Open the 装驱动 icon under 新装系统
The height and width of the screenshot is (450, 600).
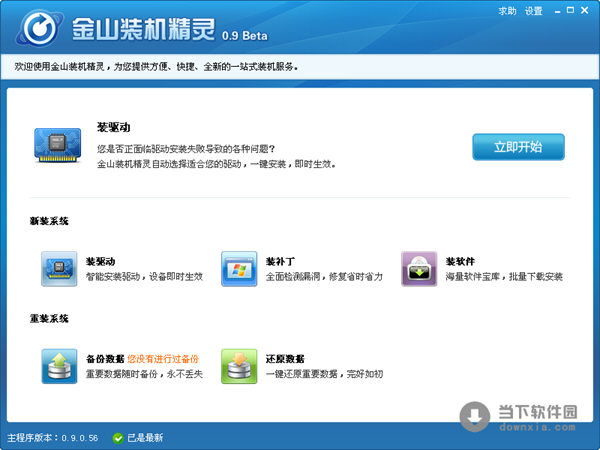59,269
